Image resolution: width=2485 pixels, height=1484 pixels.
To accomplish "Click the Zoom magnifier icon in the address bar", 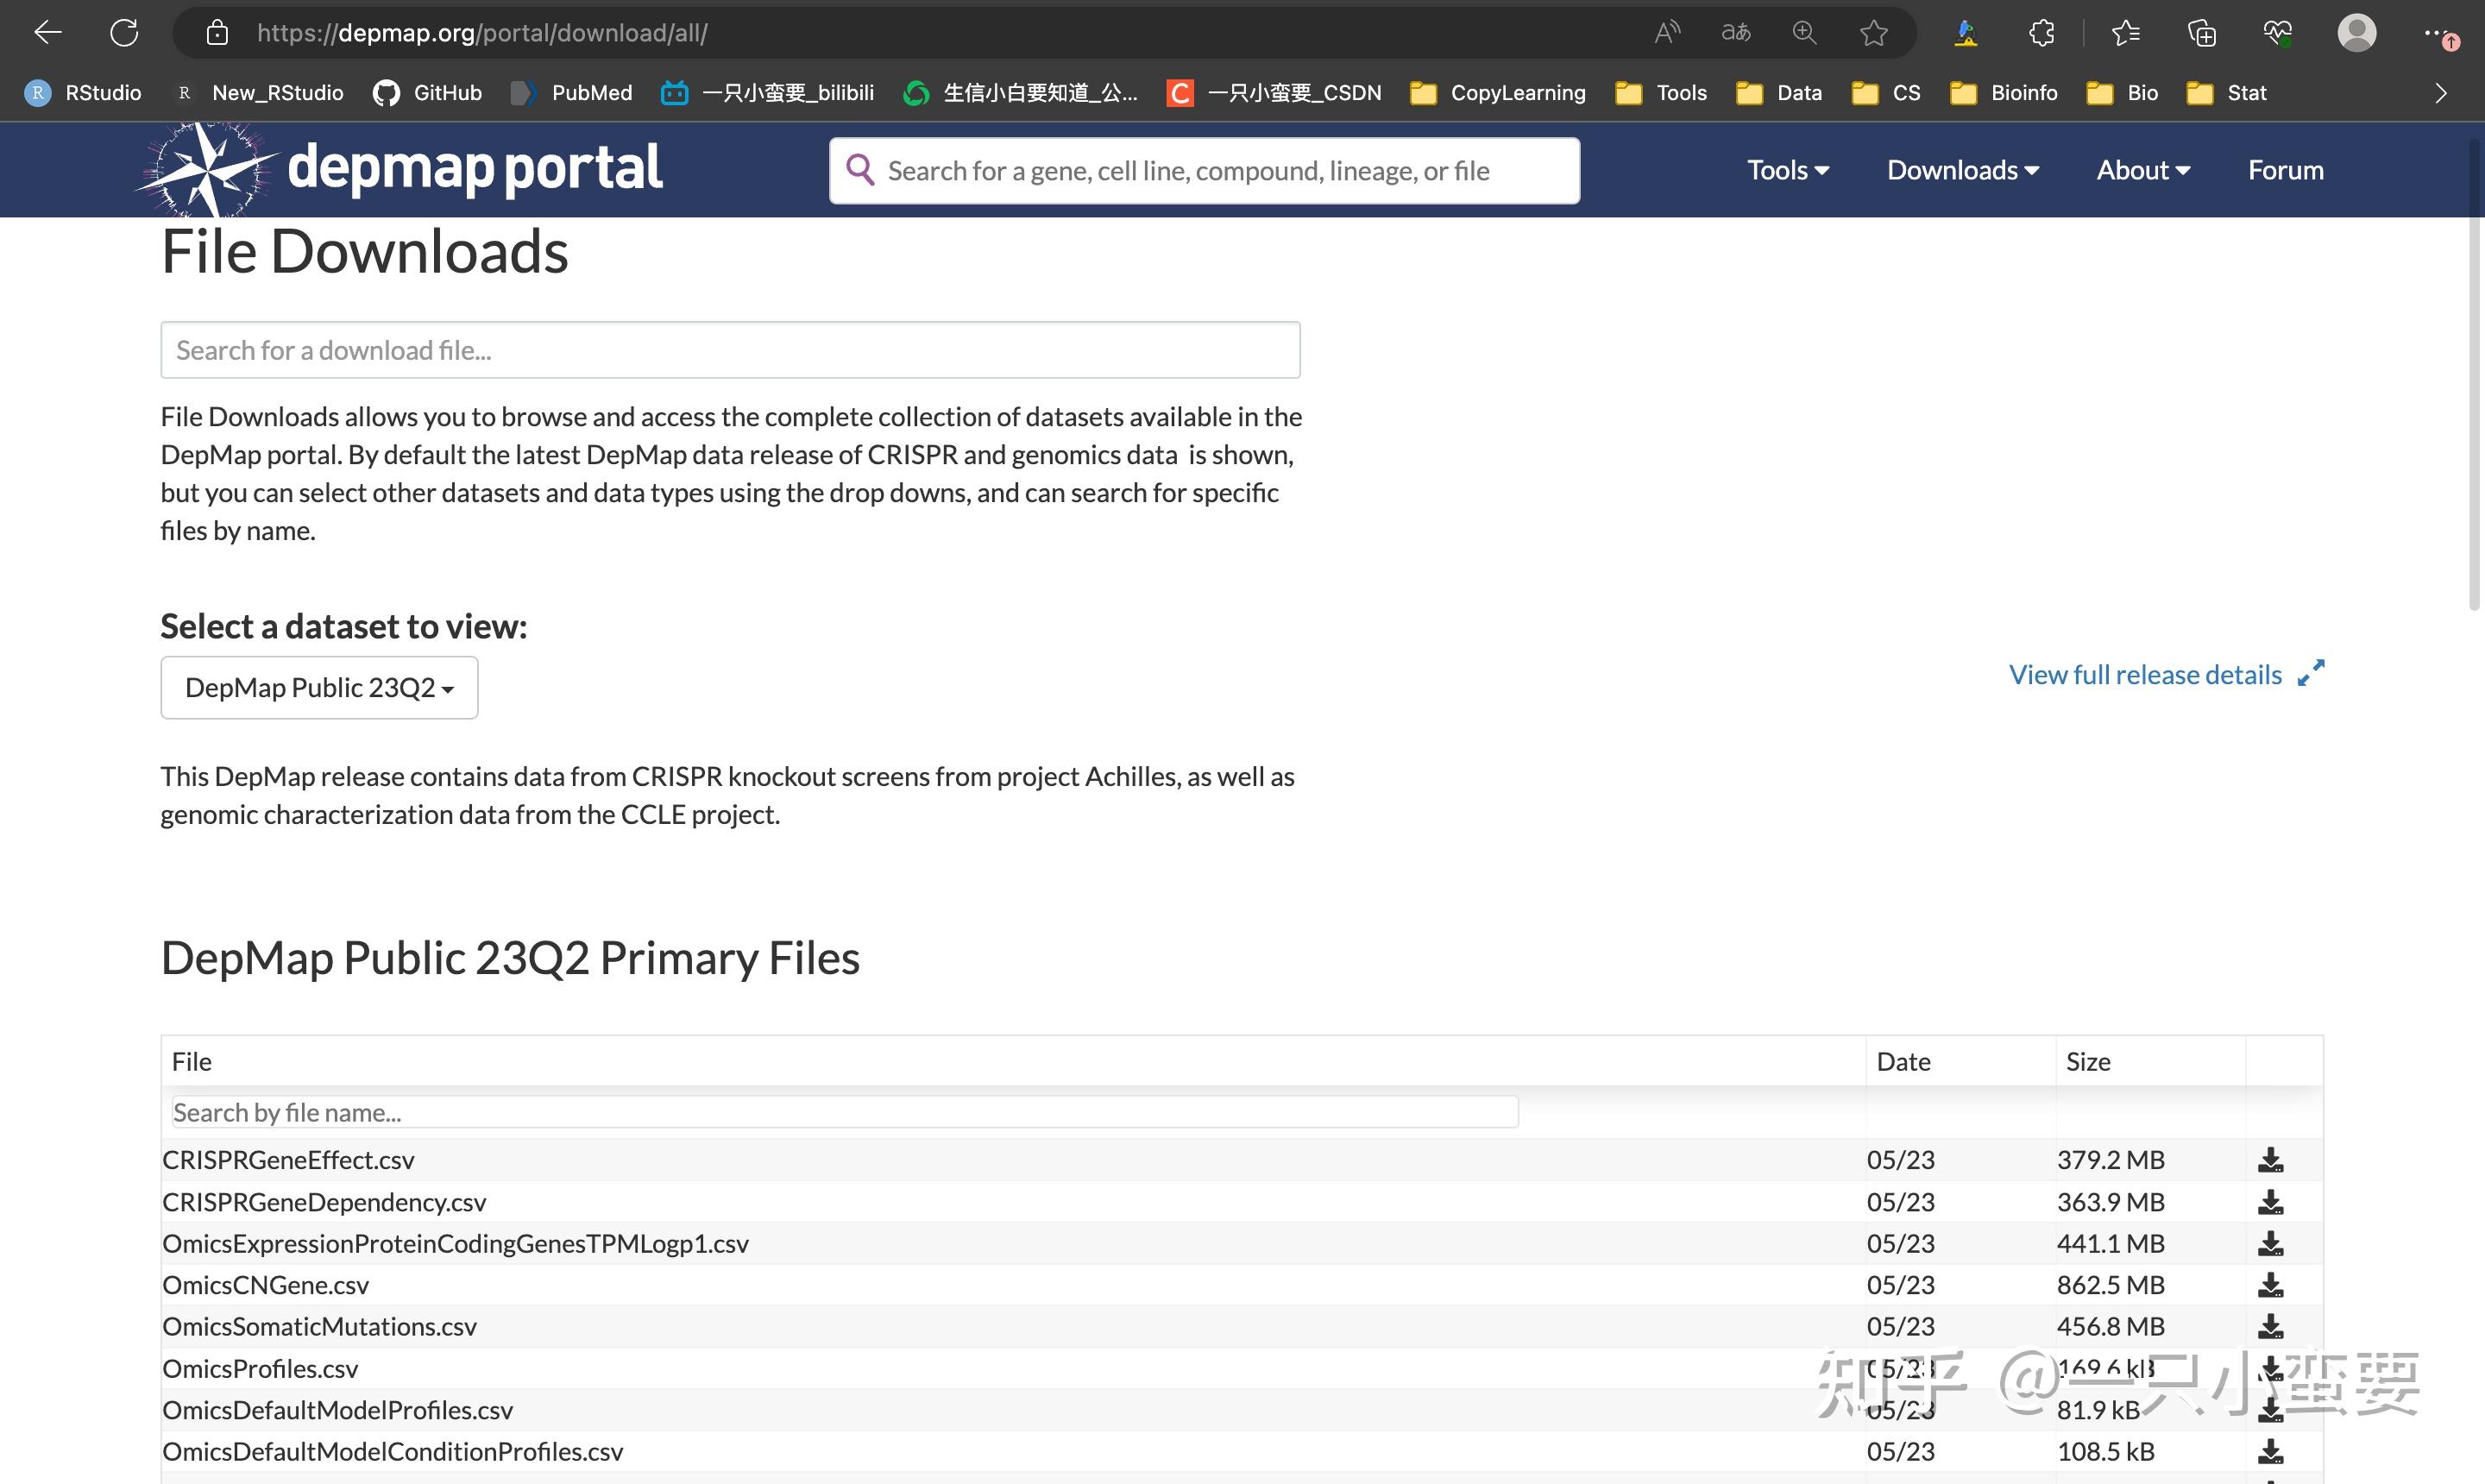I will point(1803,33).
